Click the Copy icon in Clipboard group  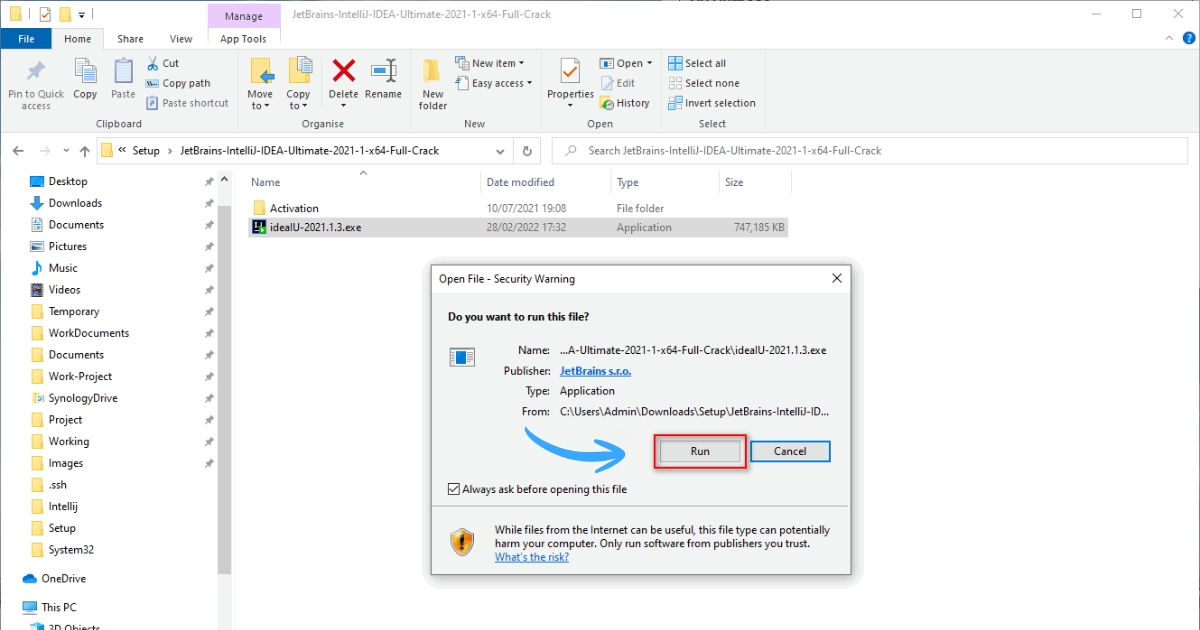pos(86,71)
